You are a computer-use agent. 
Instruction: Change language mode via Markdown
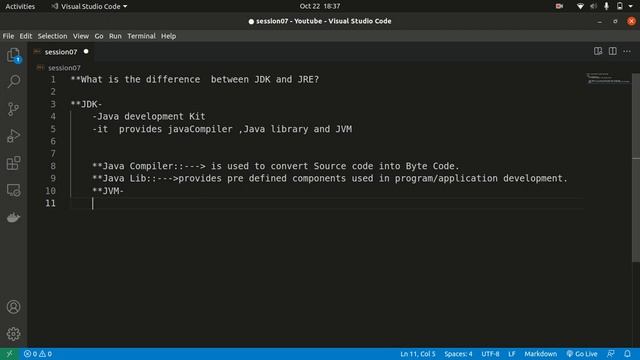[x=540, y=354]
